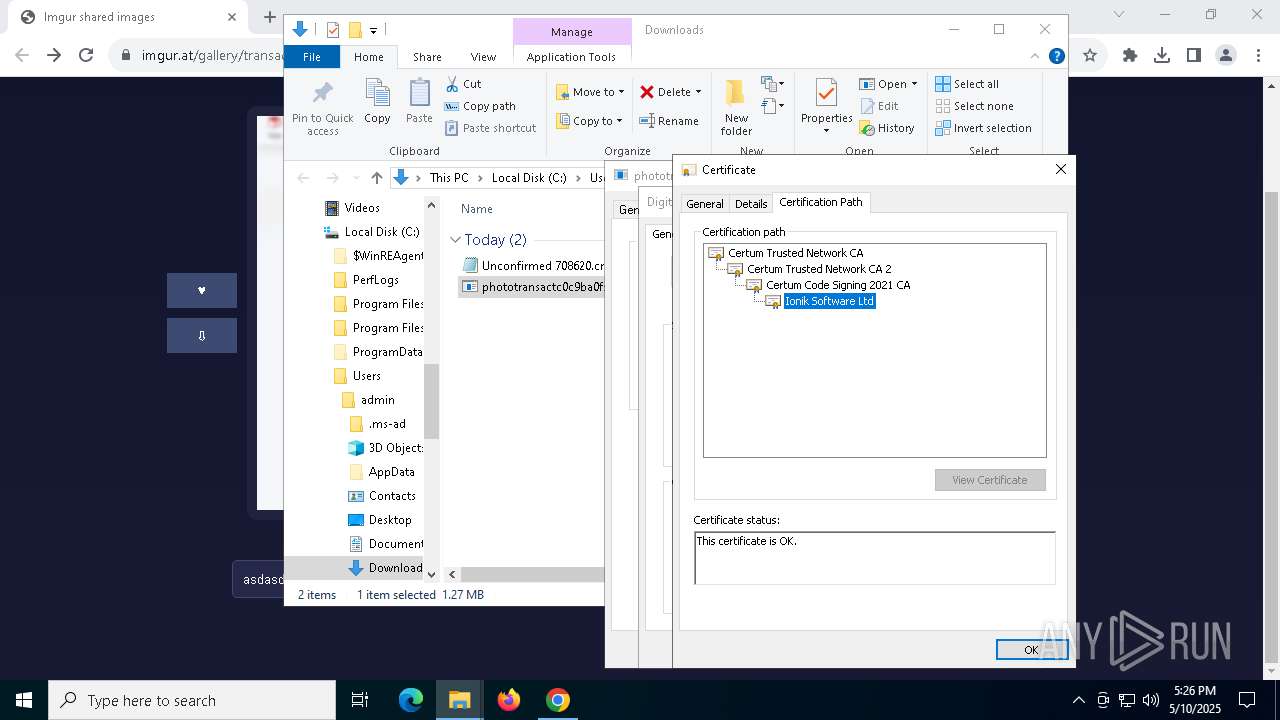Click Copy path in Clipboard group
Image resolution: width=1280 pixels, height=720 pixels.
tap(480, 106)
